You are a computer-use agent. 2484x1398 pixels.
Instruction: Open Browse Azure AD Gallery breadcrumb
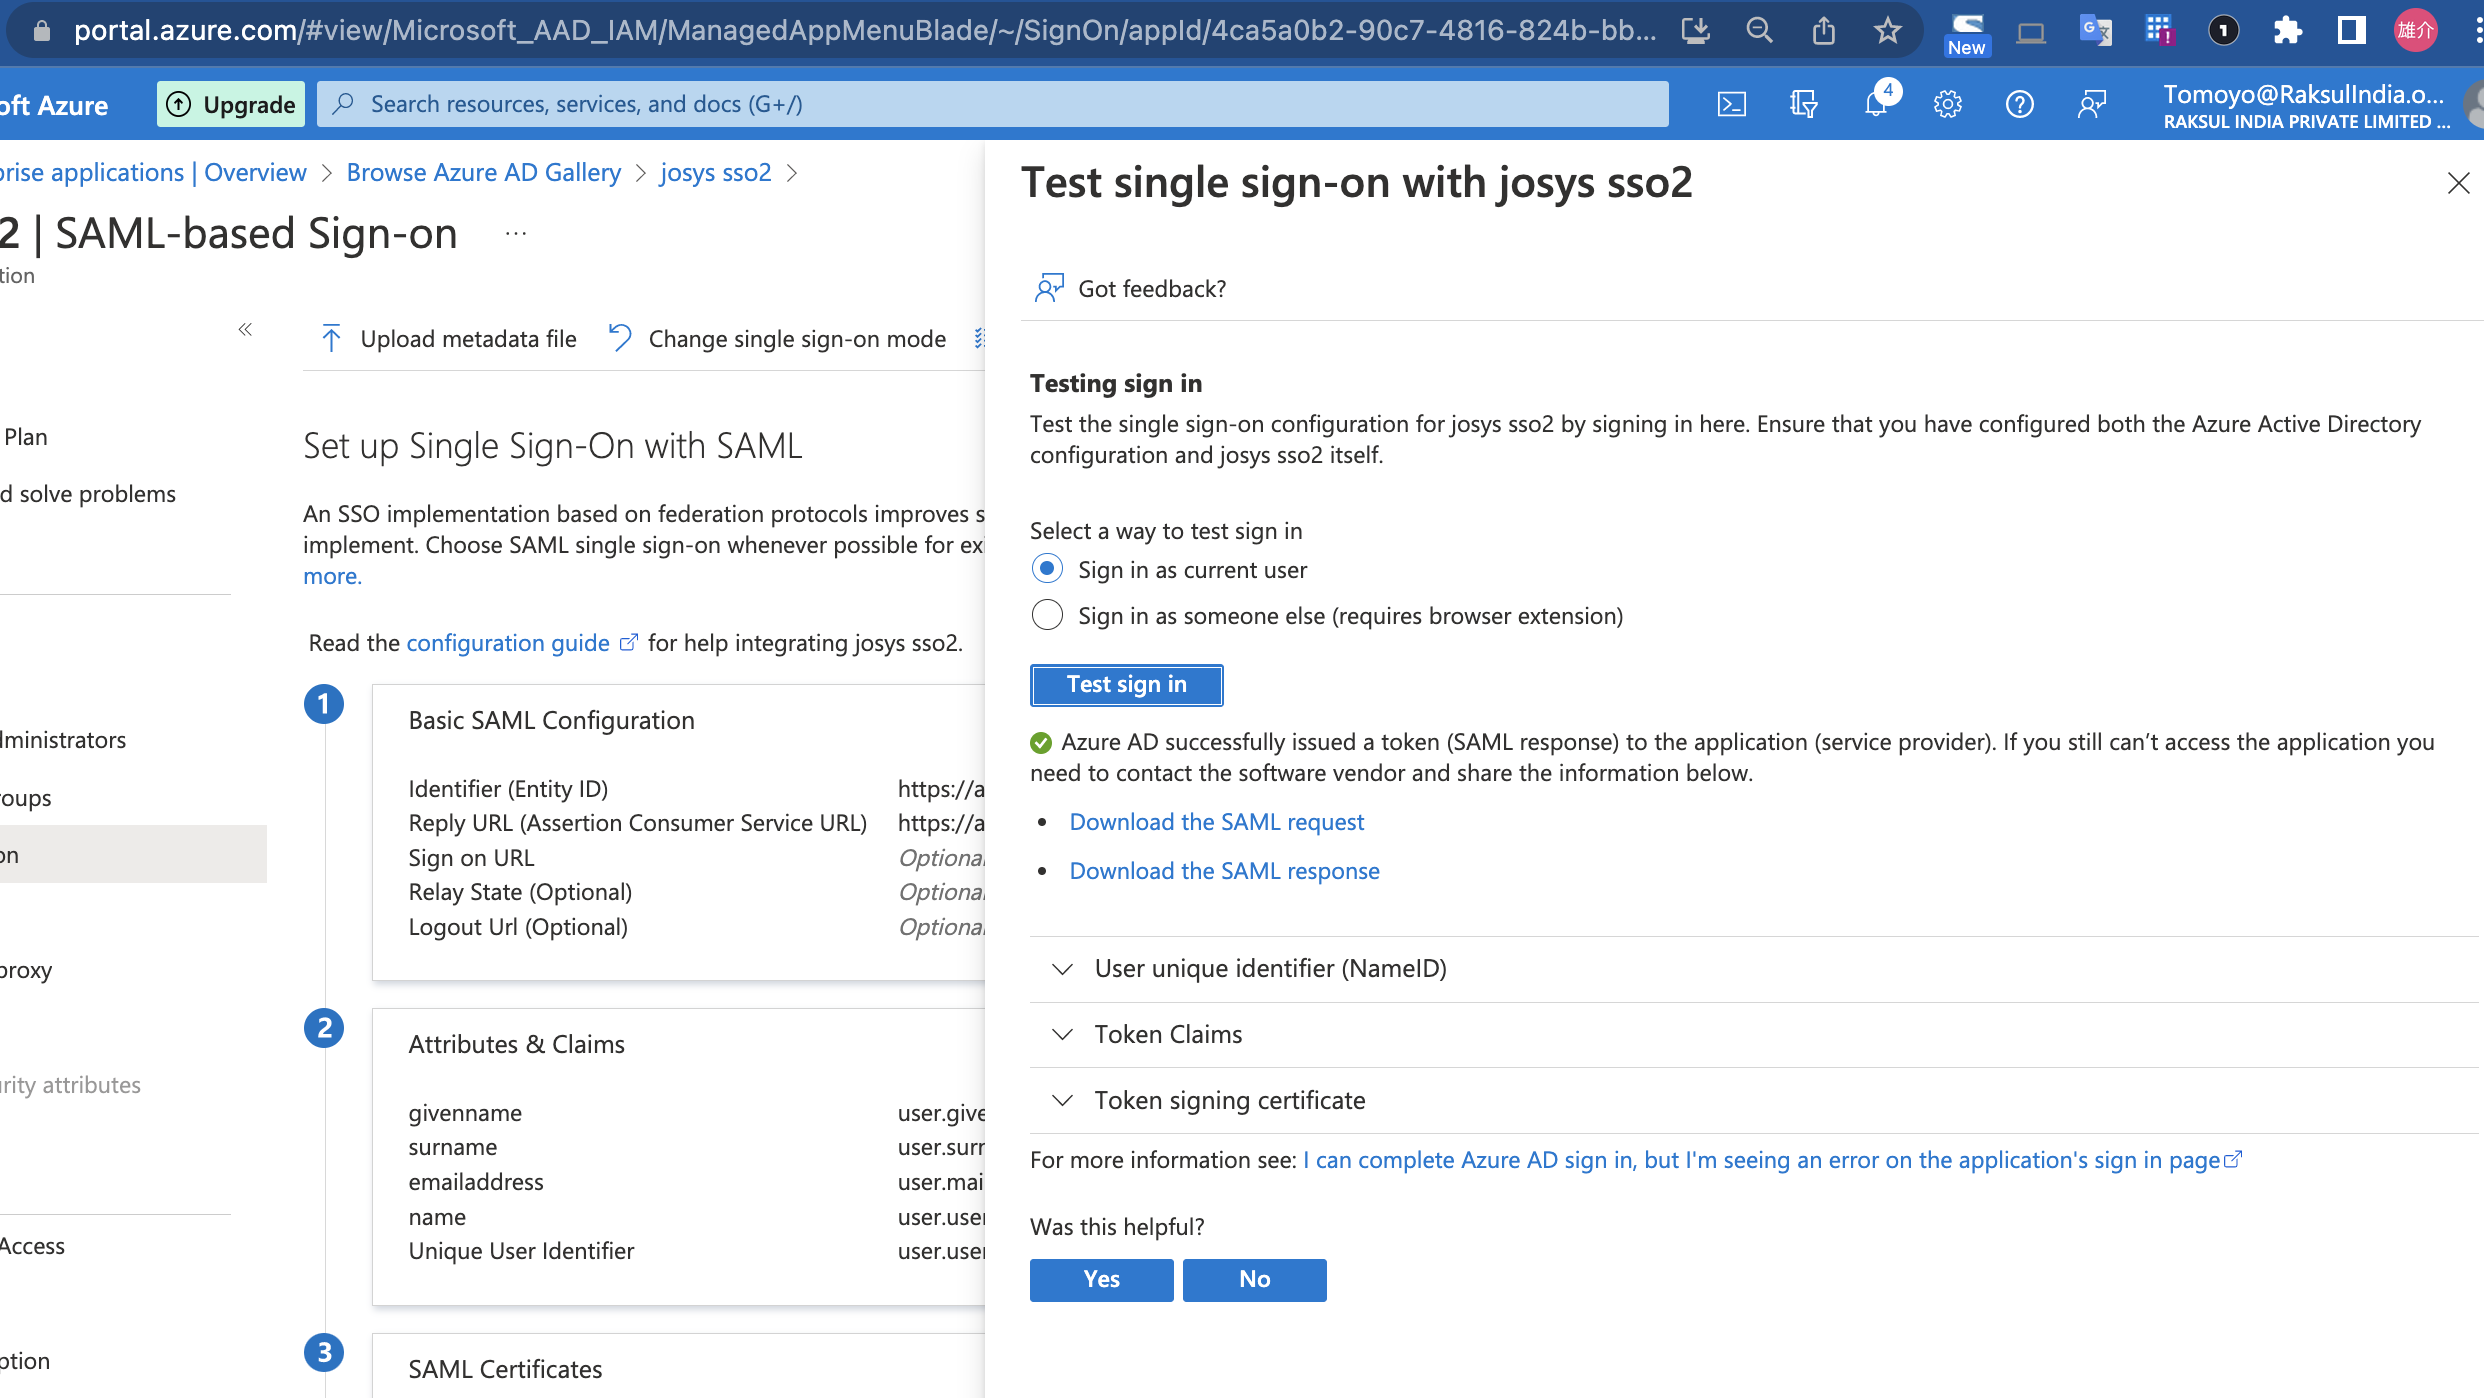click(483, 172)
